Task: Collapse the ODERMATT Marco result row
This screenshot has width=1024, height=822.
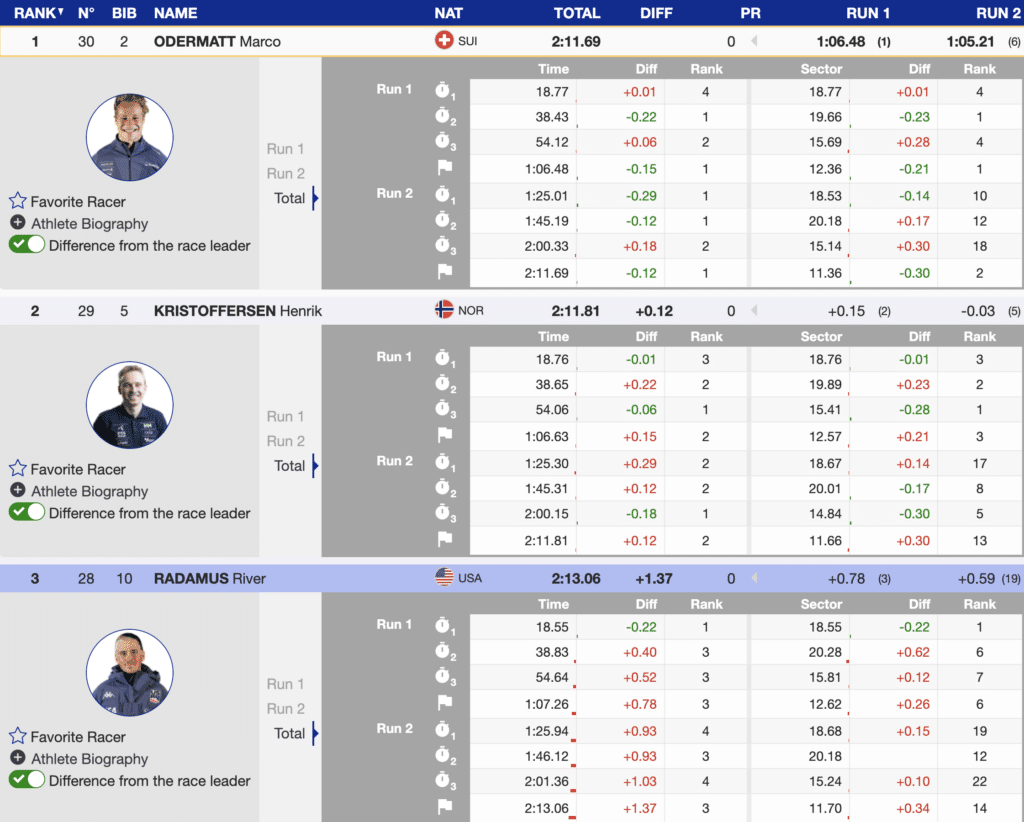Action: pos(217,42)
